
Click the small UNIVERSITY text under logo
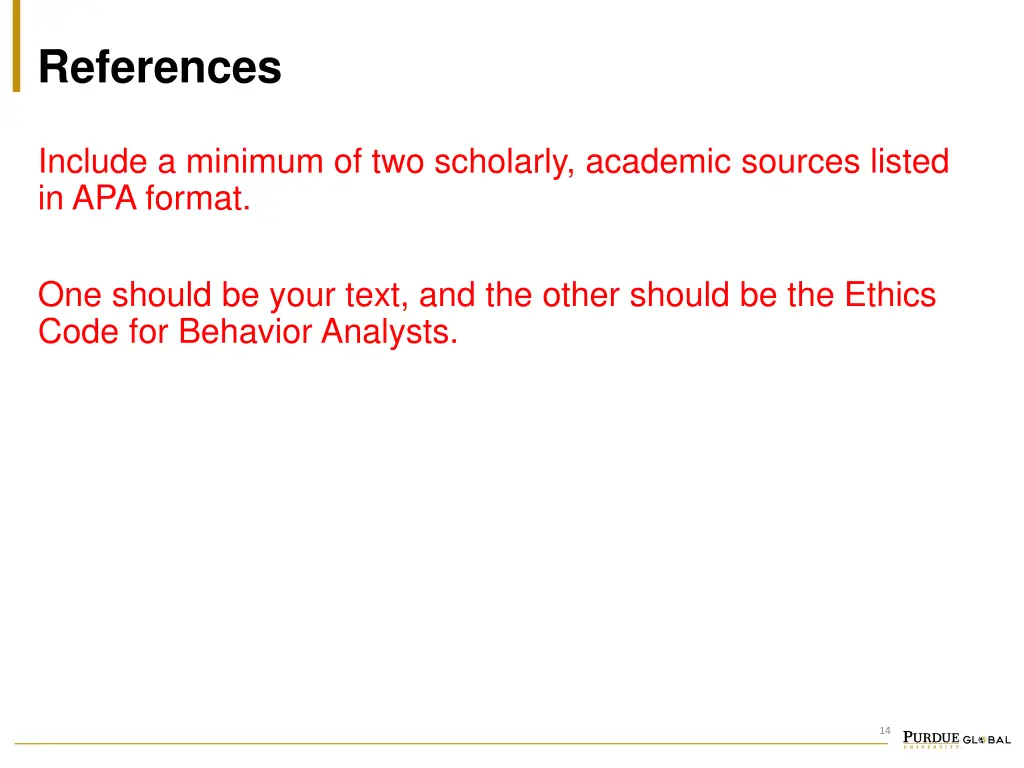pyautogui.click(x=931, y=747)
